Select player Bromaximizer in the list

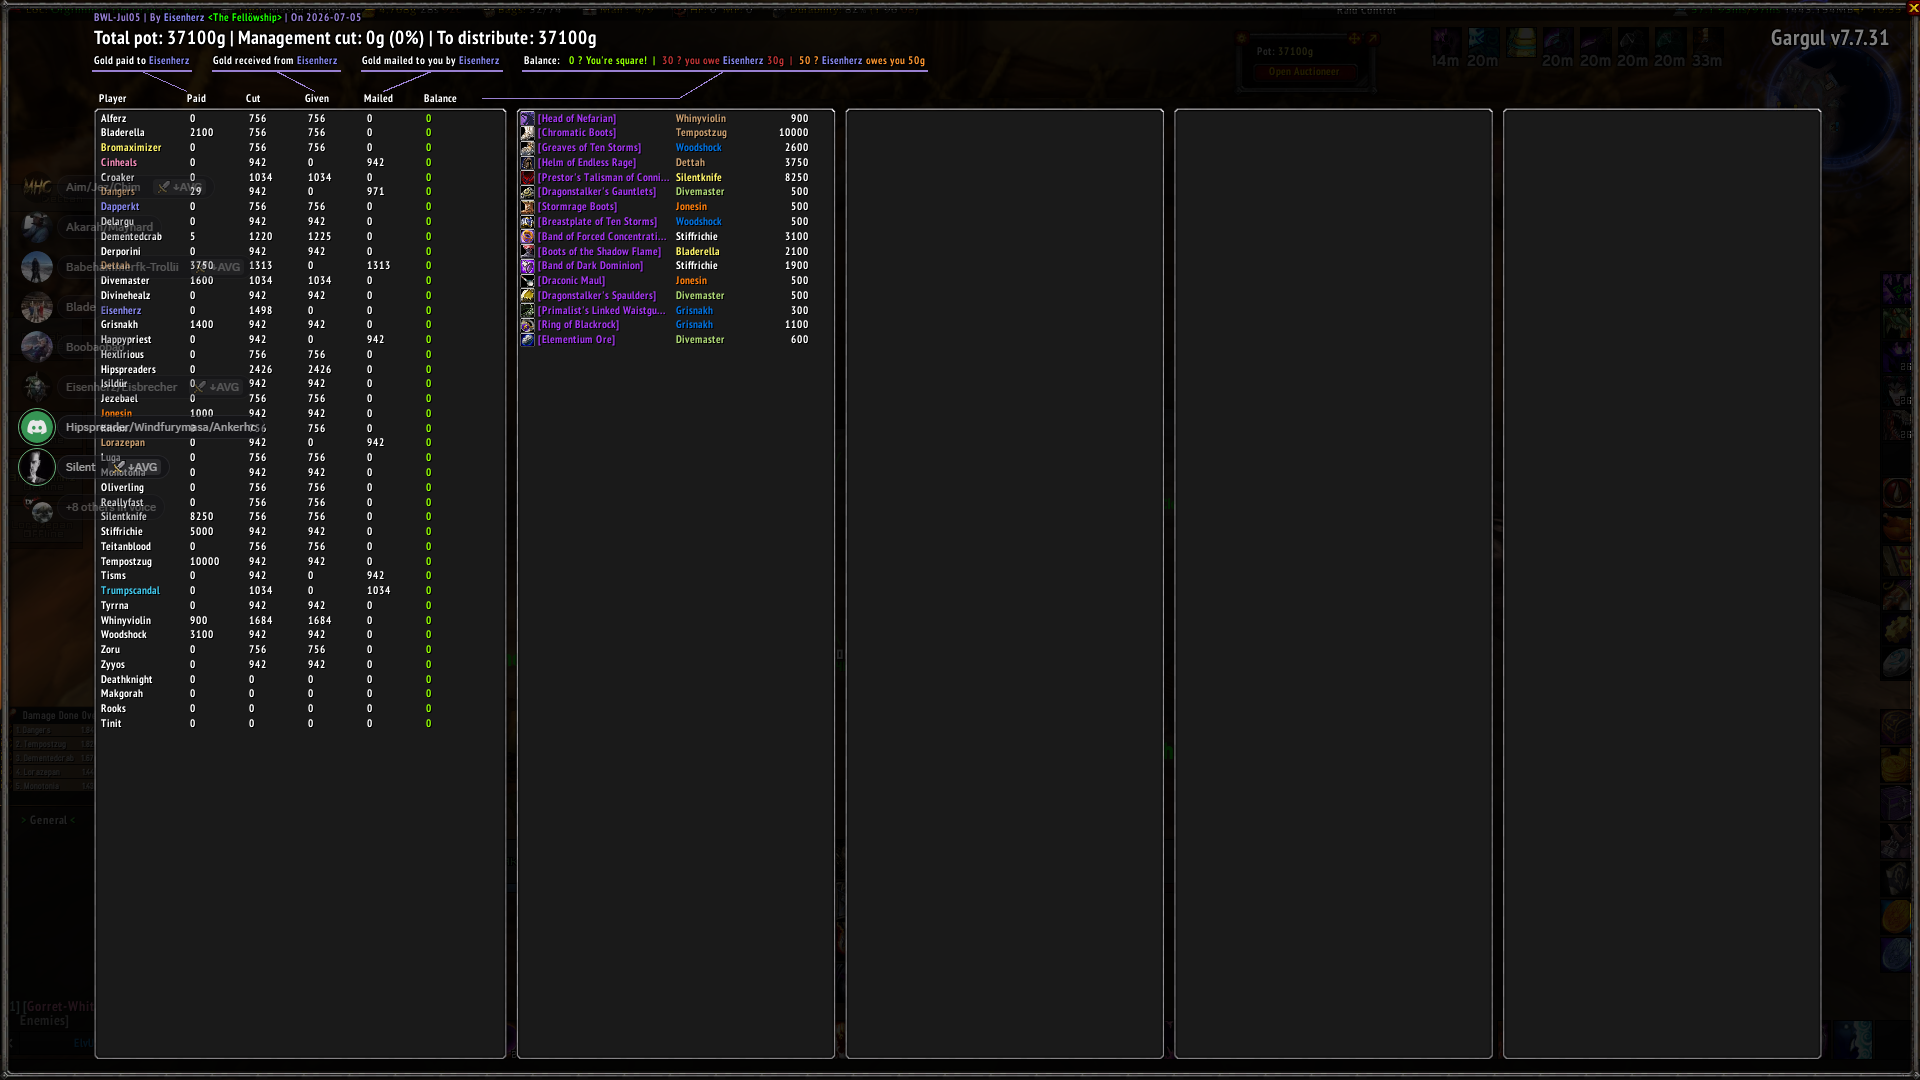tap(131, 148)
